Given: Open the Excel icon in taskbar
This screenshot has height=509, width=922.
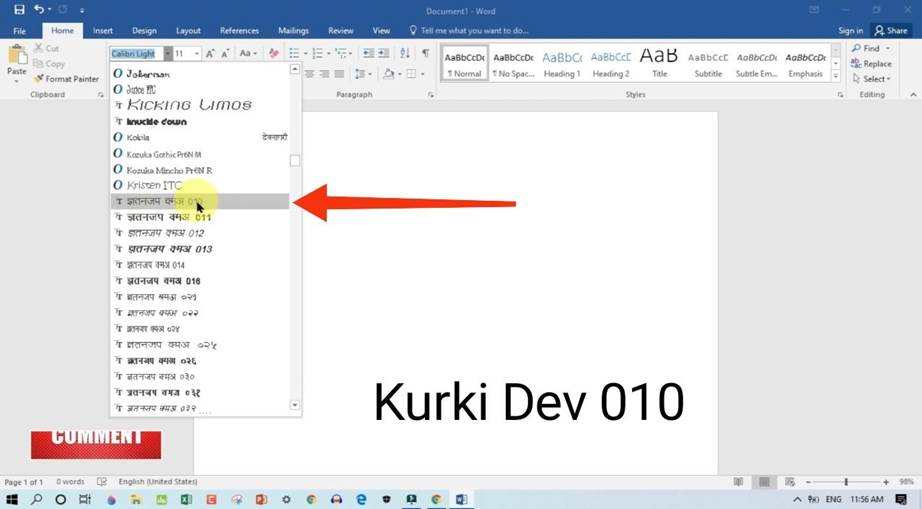Looking at the screenshot, I should pos(186,500).
